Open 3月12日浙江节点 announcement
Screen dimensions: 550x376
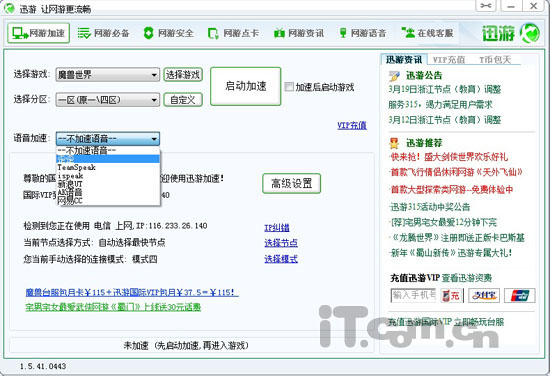pos(444,120)
